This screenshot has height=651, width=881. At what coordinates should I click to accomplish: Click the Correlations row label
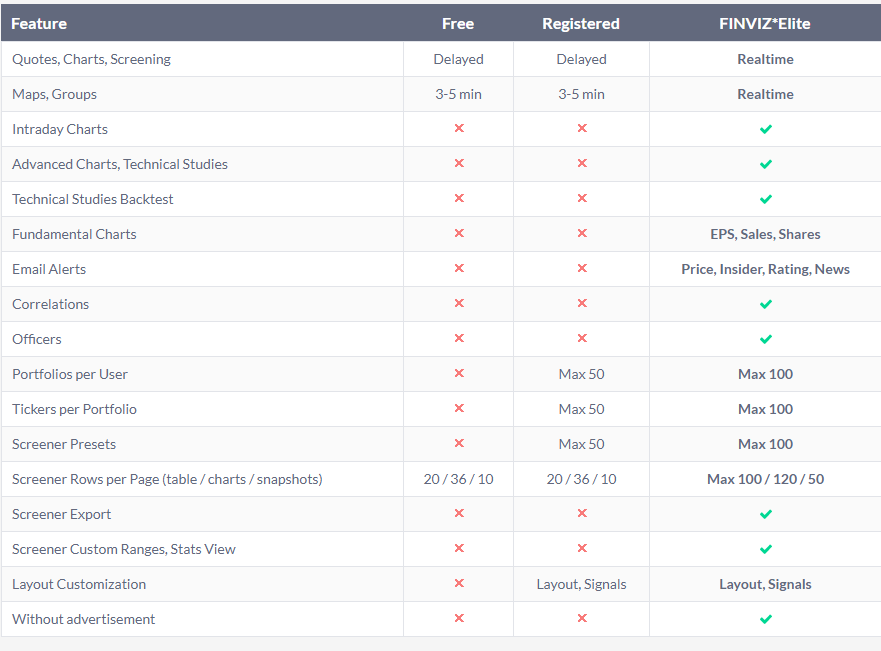(x=51, y=304)
